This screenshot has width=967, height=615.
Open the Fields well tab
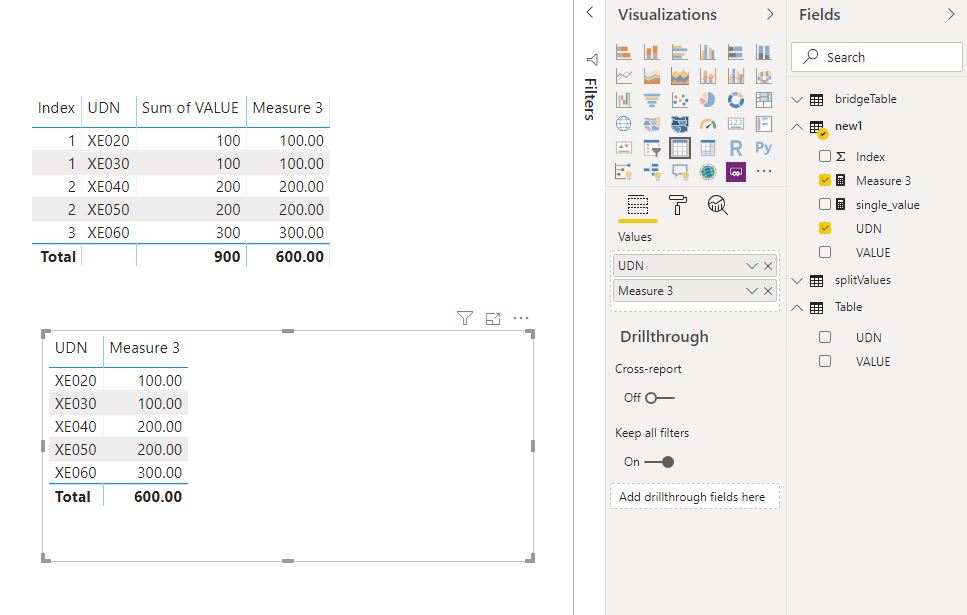tap(638, 205)
